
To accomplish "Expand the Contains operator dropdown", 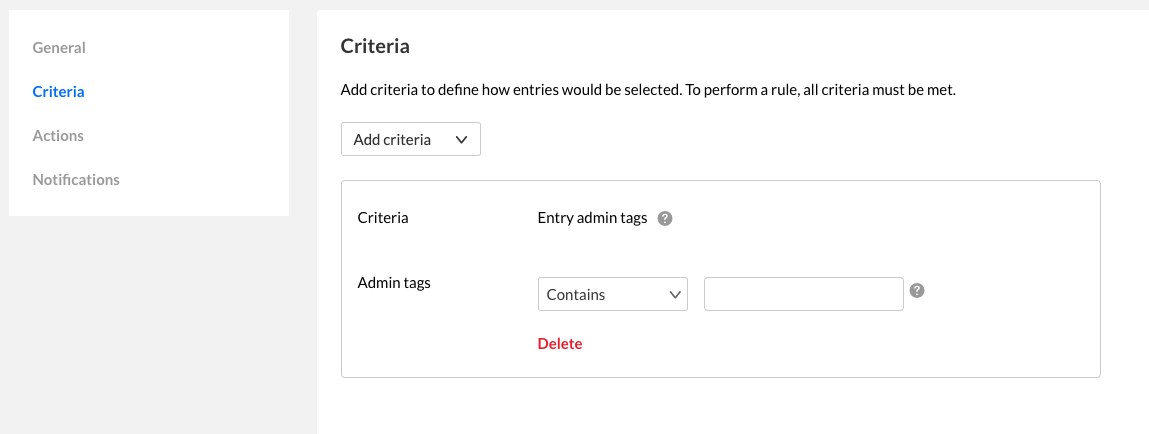I will pos(612,295).
